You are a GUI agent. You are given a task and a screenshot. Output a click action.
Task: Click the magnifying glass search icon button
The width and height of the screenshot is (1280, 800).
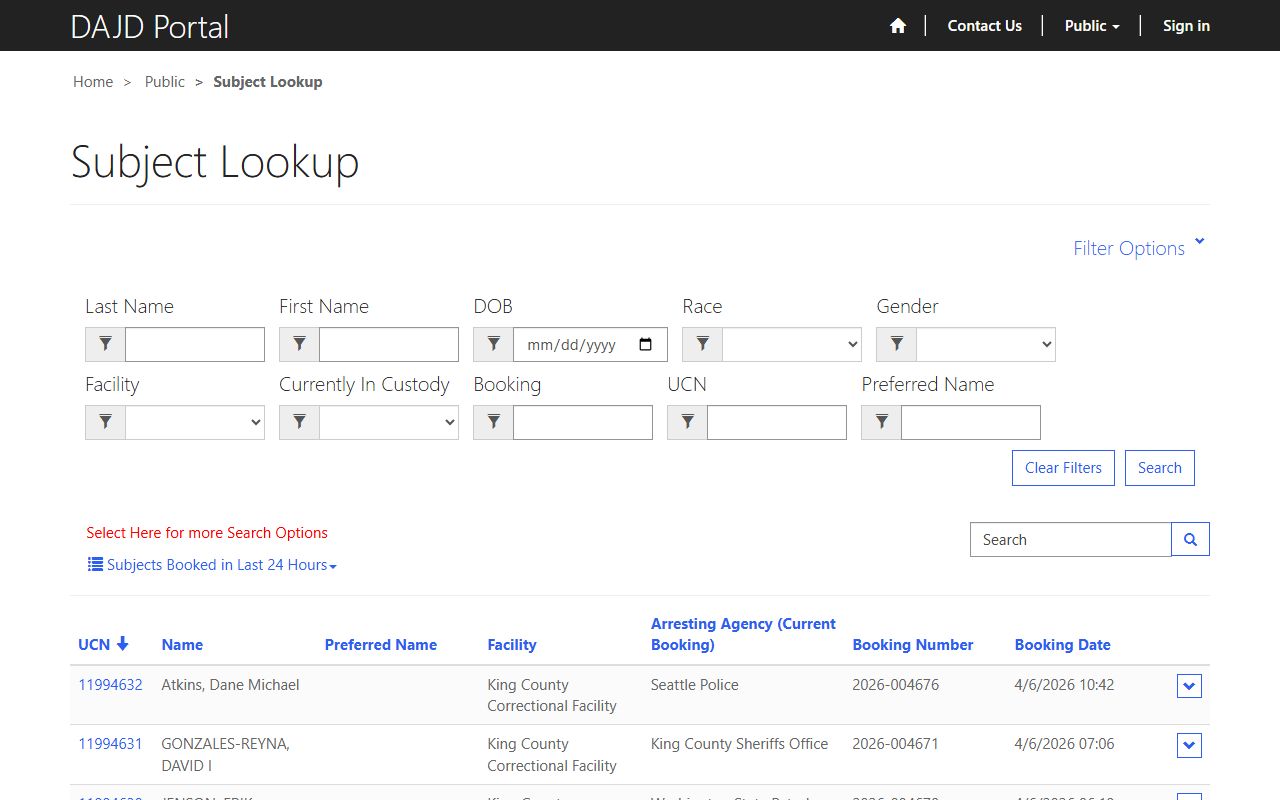(1190, 540)
